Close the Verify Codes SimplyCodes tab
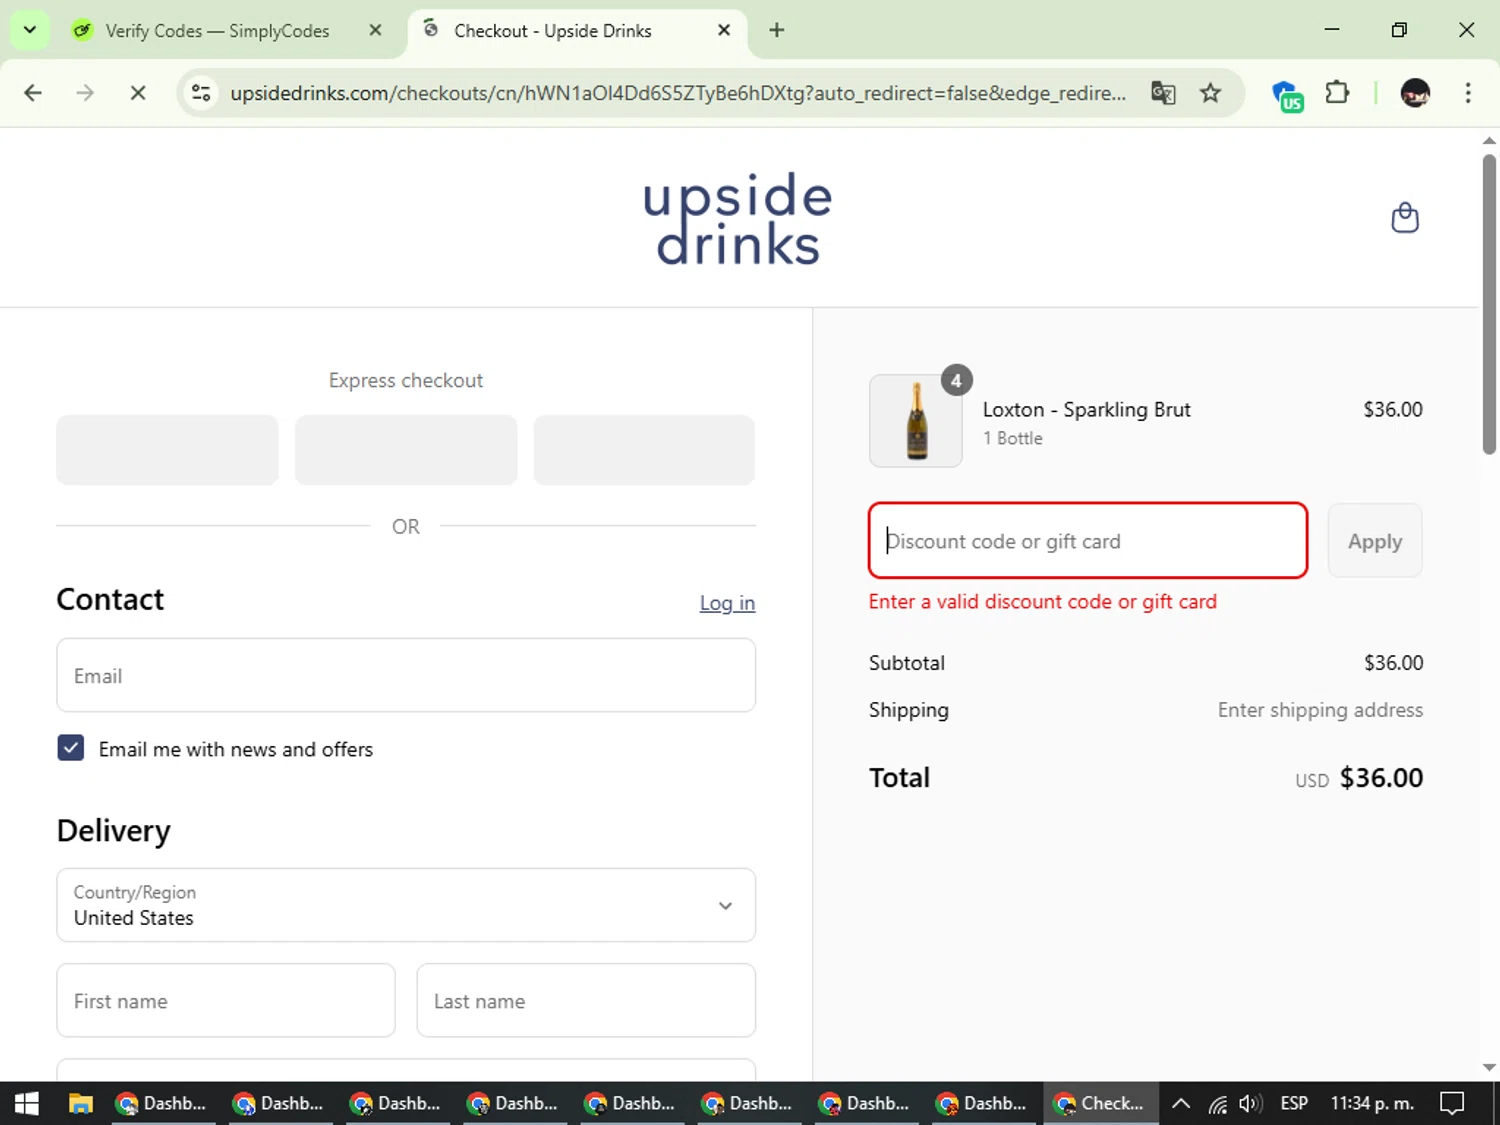Image resolution: width=1500 pixels, height=1125 pixels. click(x=375, y=30)
